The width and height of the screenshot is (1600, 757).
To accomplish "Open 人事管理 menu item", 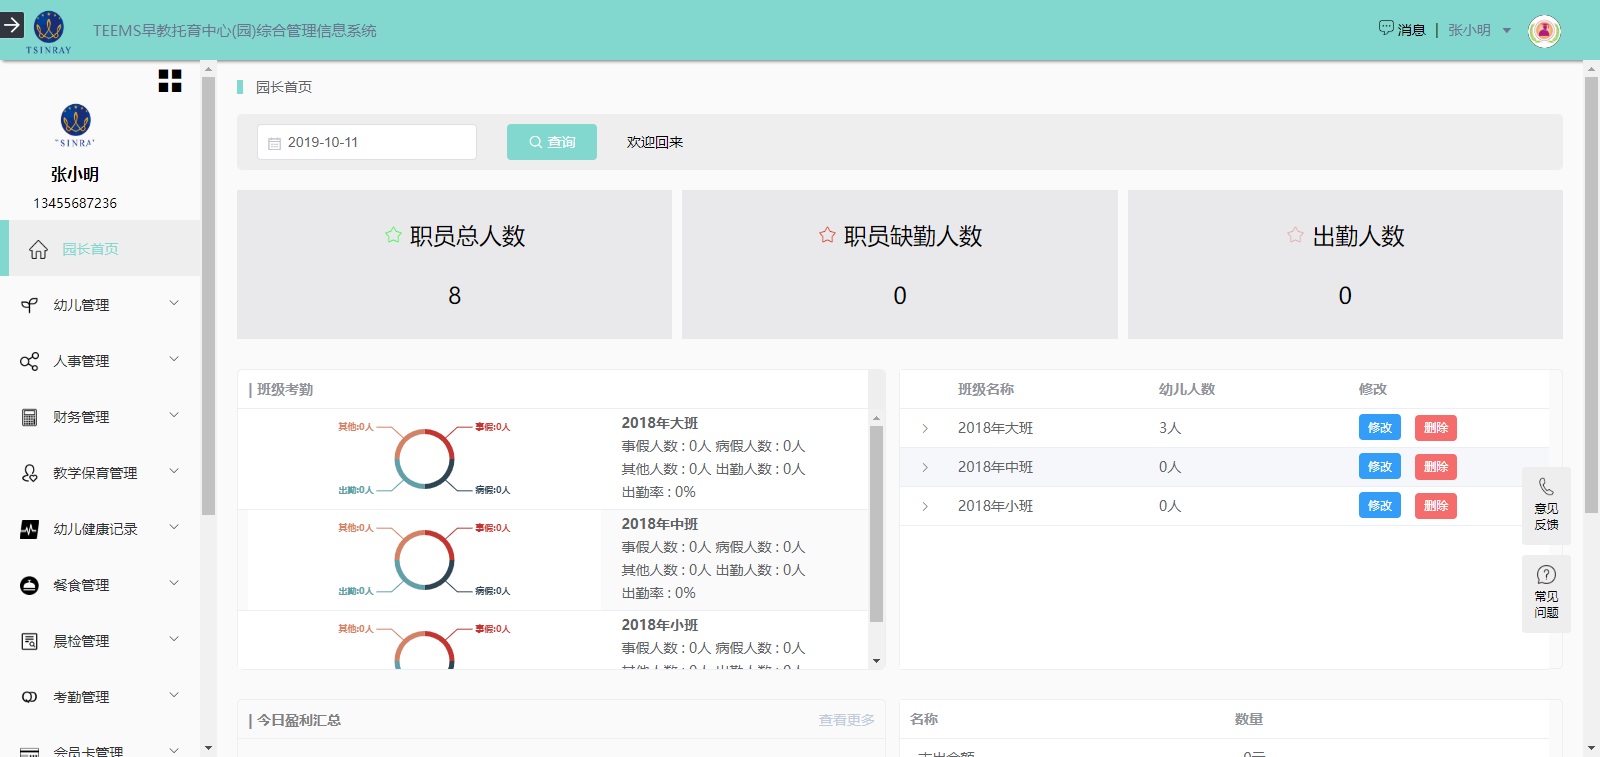I will (x=100, y=361).
